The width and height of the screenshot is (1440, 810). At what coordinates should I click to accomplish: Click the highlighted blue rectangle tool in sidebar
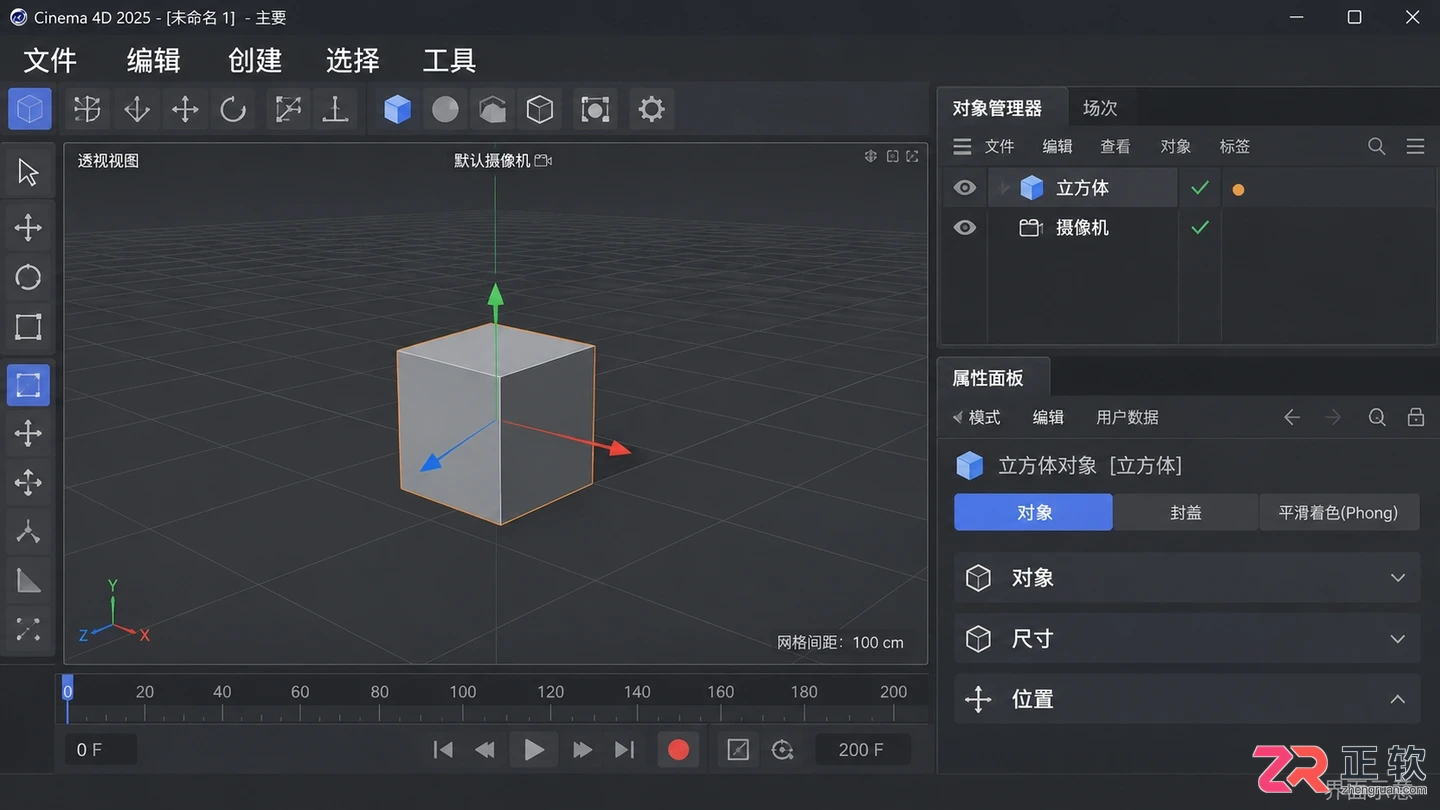click(28, 385)
